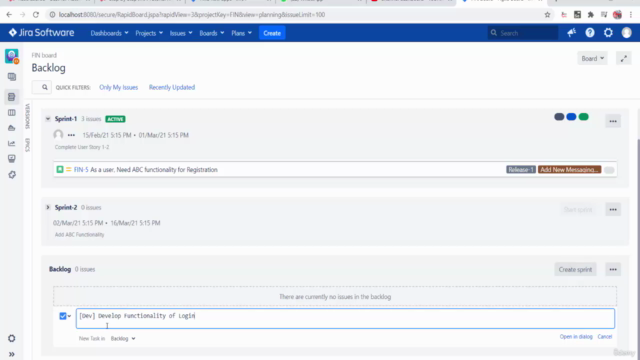Image resolution: width=640 pixels, height=360 pixels.
Task: Apply Only My Issues quick filter
Action: [118, 87]
